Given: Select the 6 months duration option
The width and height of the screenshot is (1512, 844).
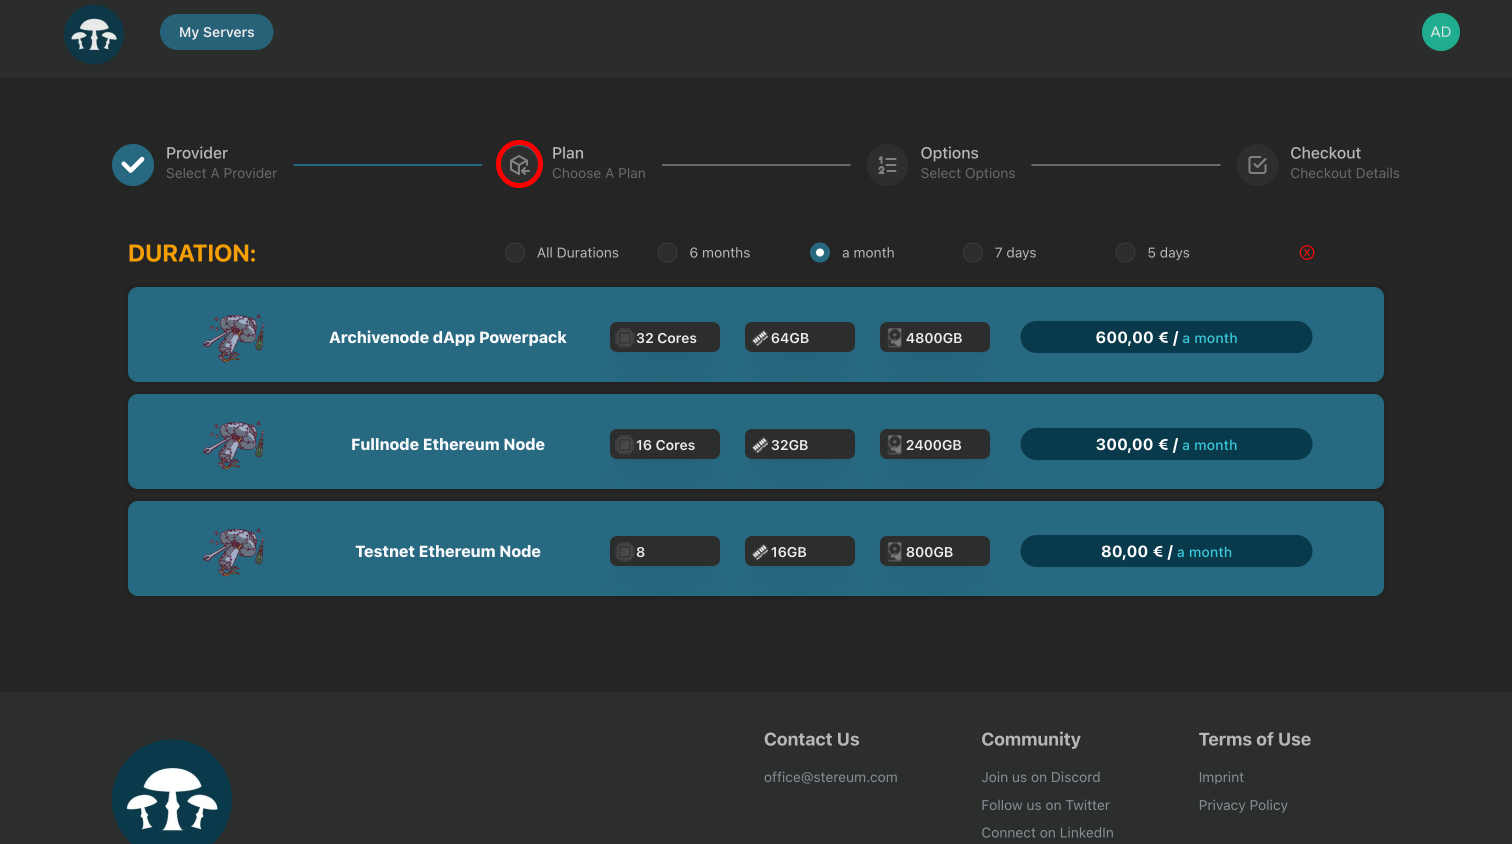Looking at the screenshot, I should (667, 253).
